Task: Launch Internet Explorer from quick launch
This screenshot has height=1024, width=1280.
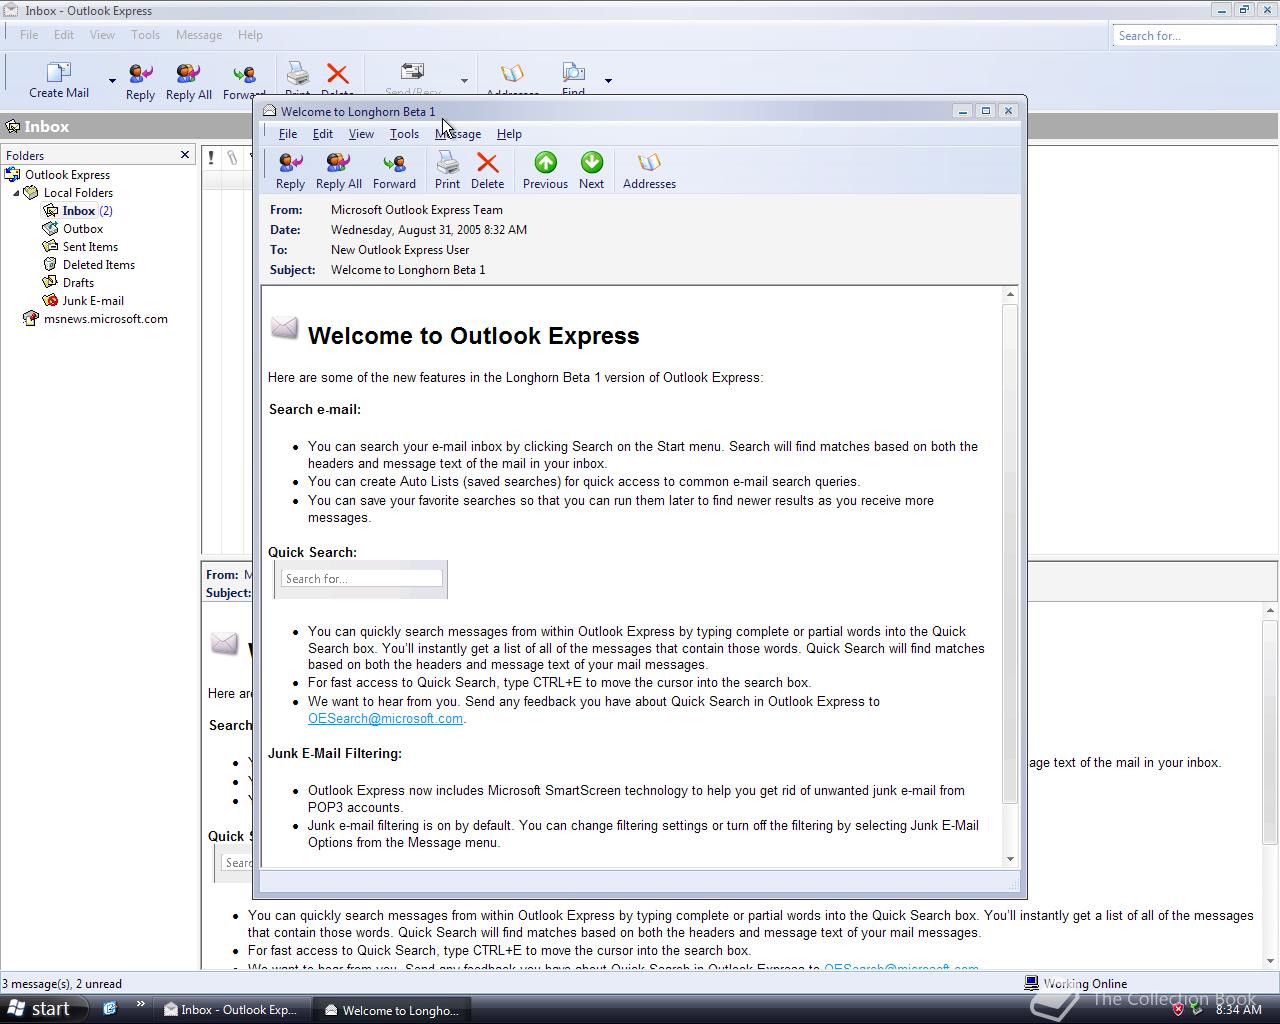Action: [110, 1009]
